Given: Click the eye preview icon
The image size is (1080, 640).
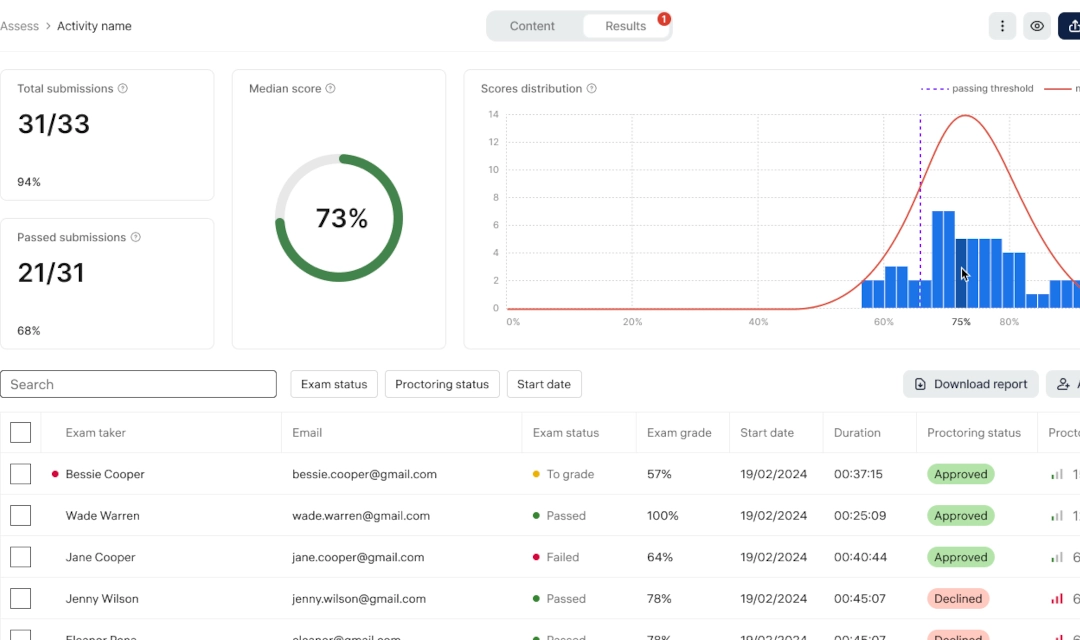Looking at the screenshot, I should [1037, 26].
